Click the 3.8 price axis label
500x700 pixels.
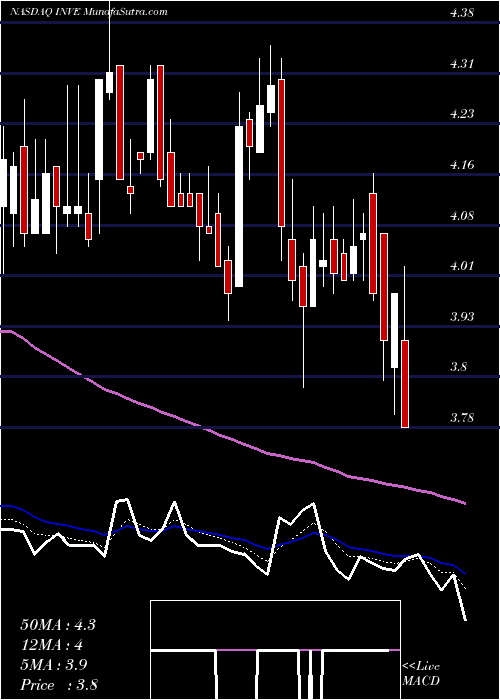(459, 367)
